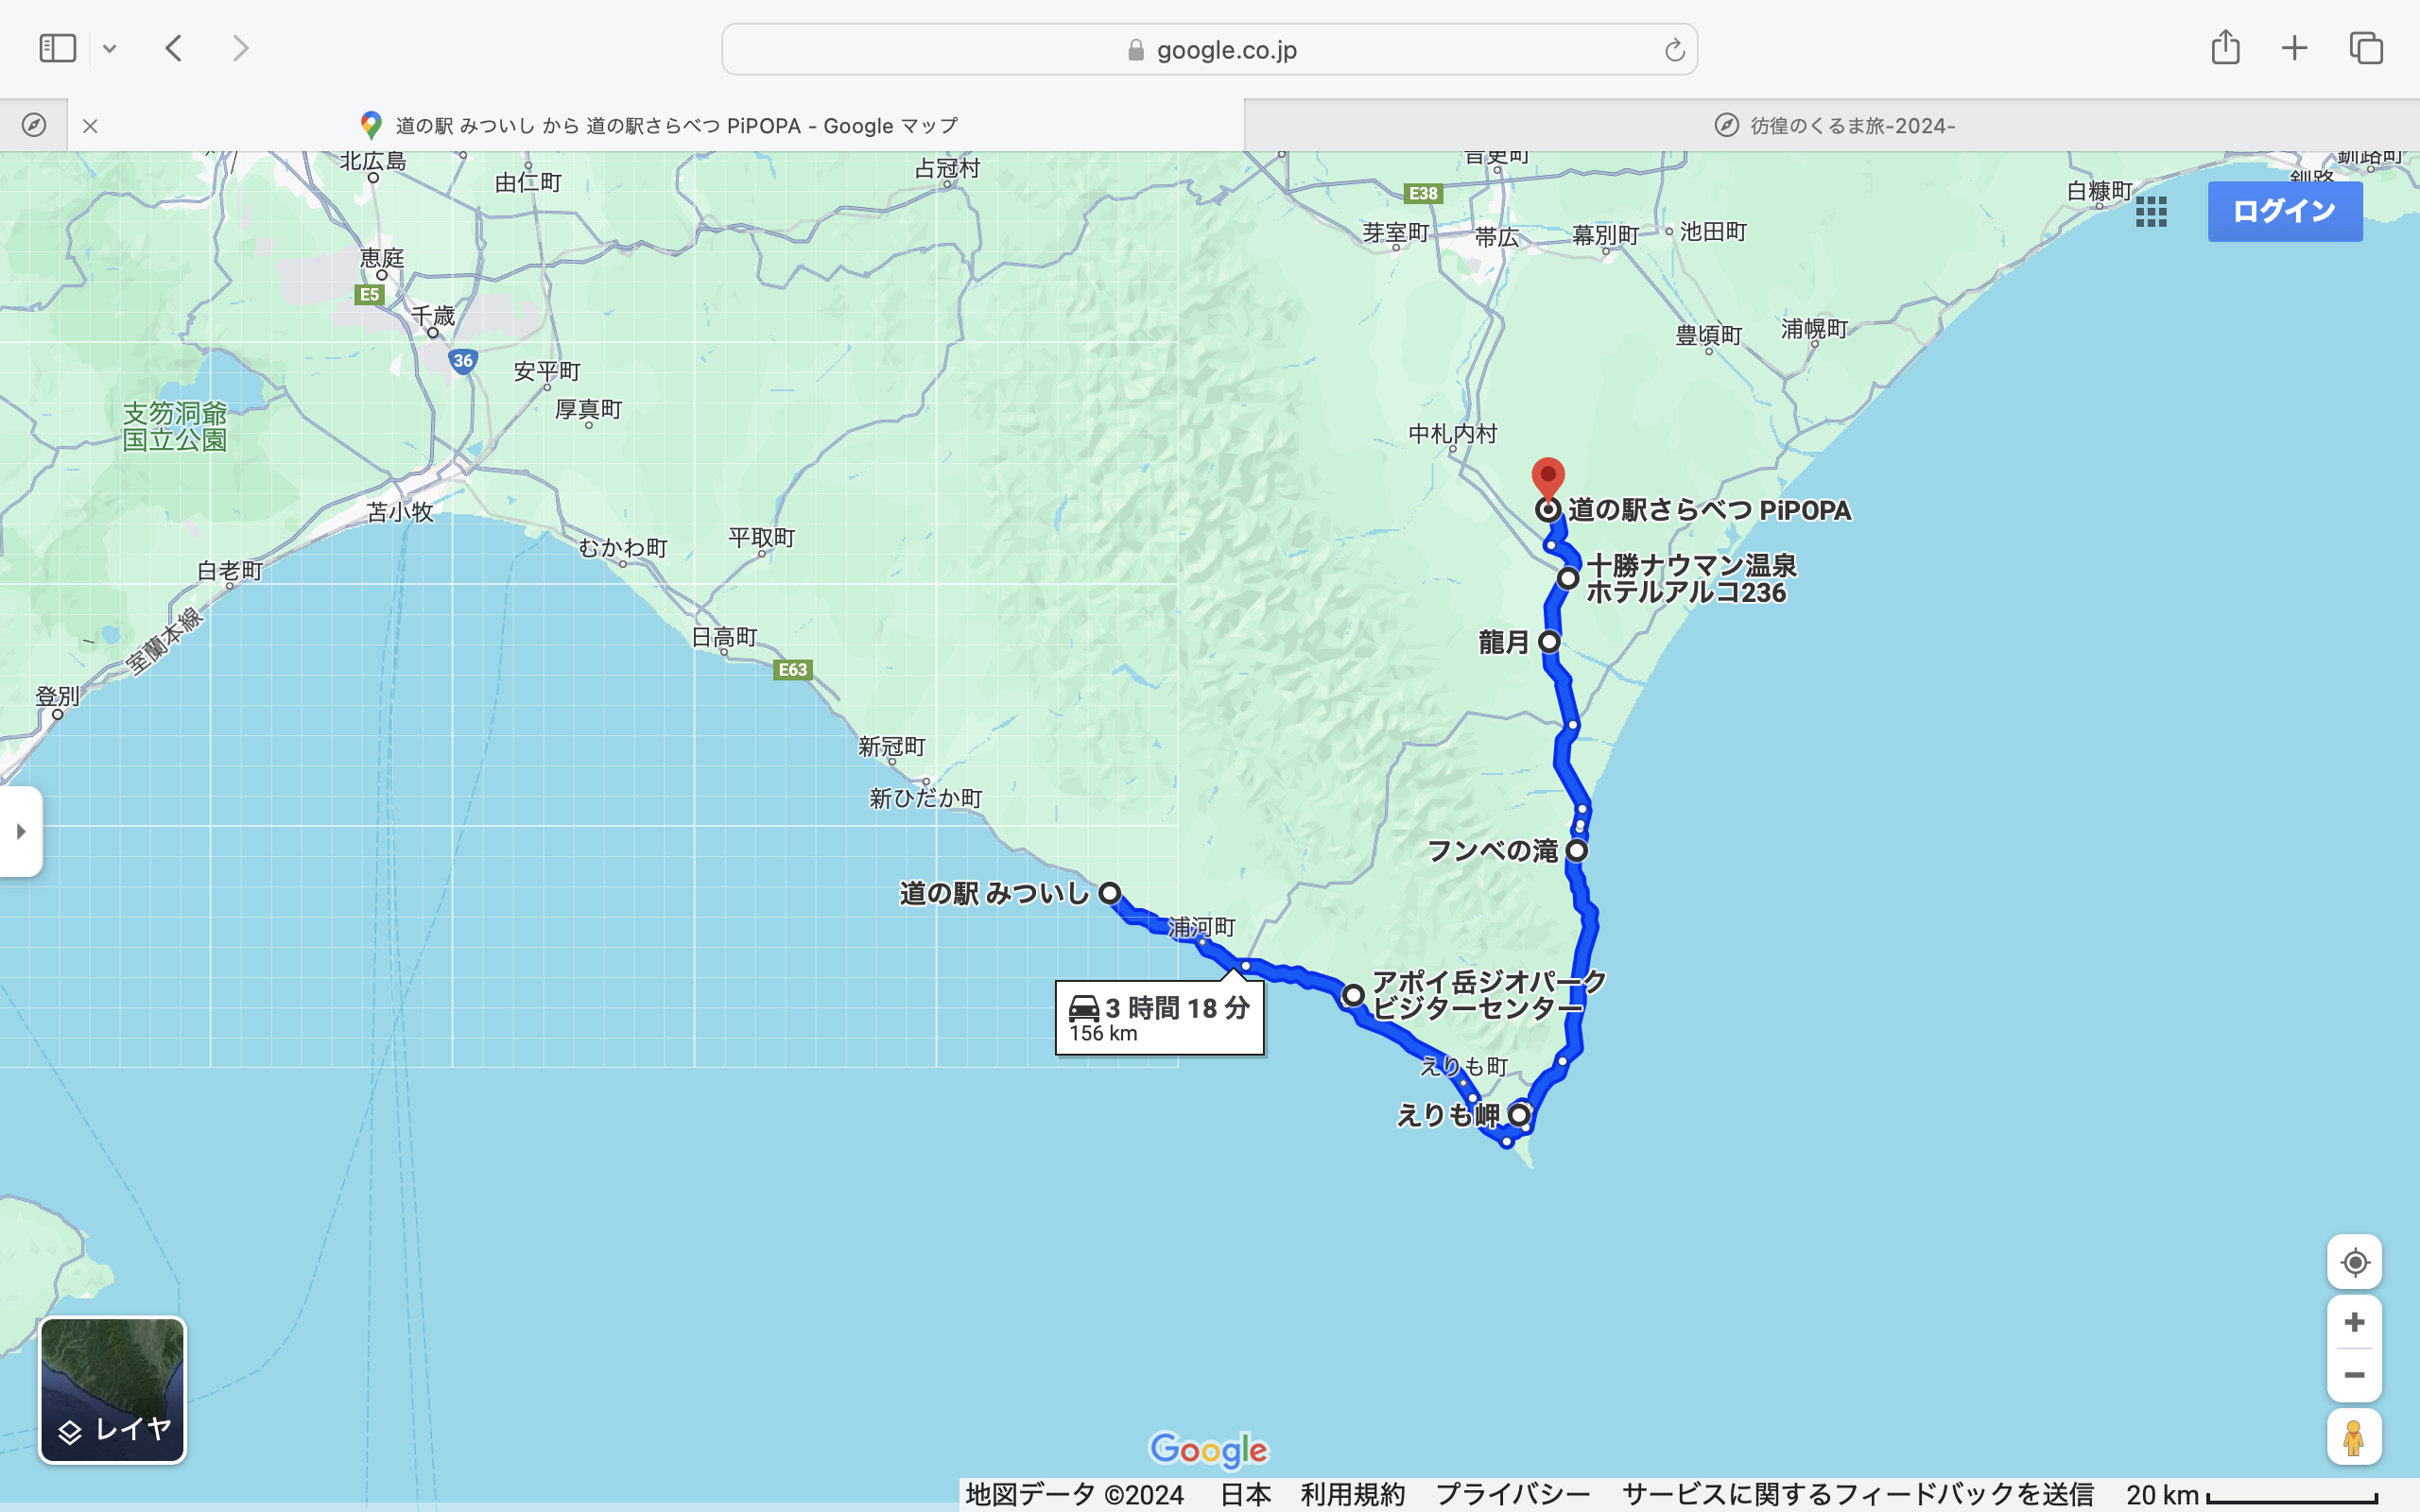Click the ログイン button
This screenshot has width=2420, height=1512.
coord(2284,211)
